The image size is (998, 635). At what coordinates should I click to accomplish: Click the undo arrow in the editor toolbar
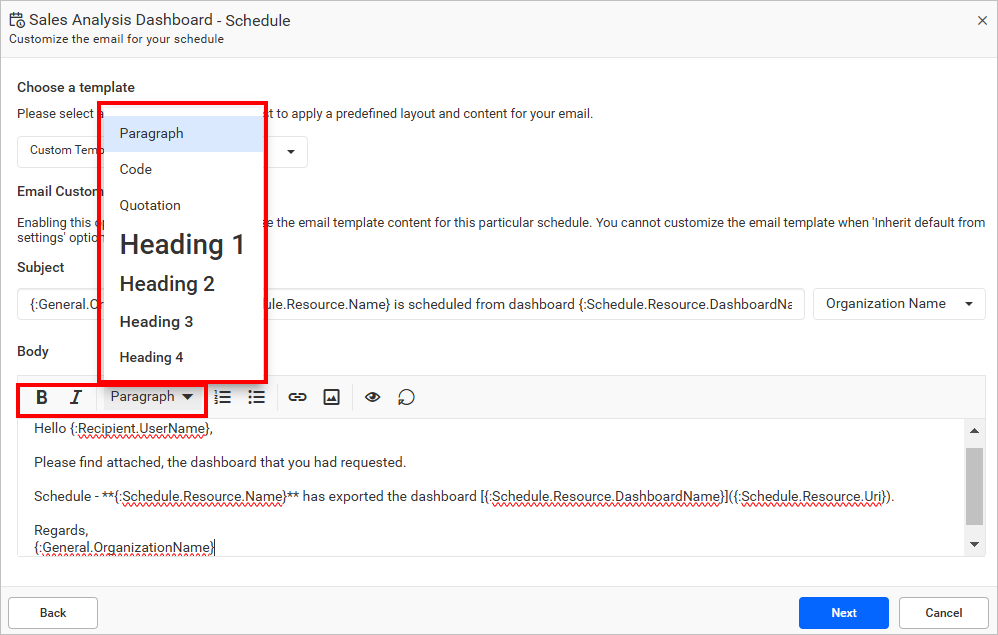tap(404, 397)
